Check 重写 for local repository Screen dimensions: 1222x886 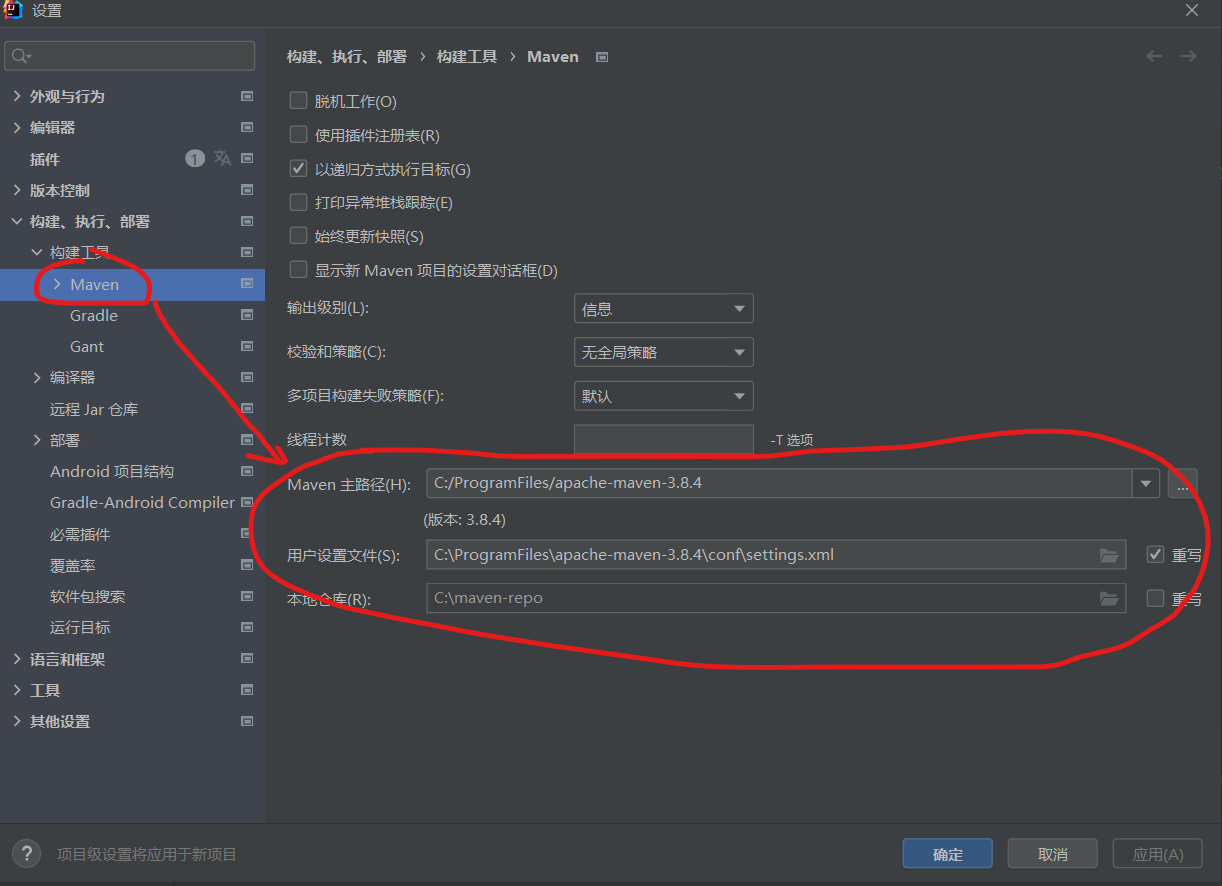point(1155,598)
